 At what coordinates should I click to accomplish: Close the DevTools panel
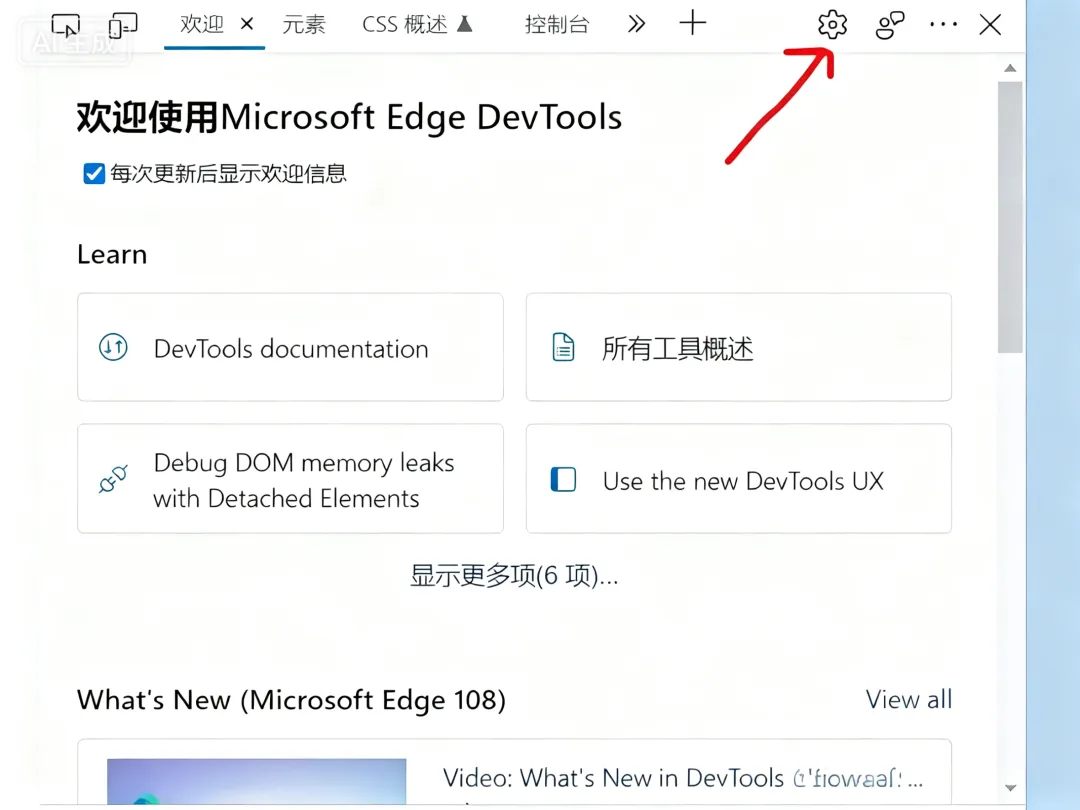pyautogui.click(x=990, y=25)
